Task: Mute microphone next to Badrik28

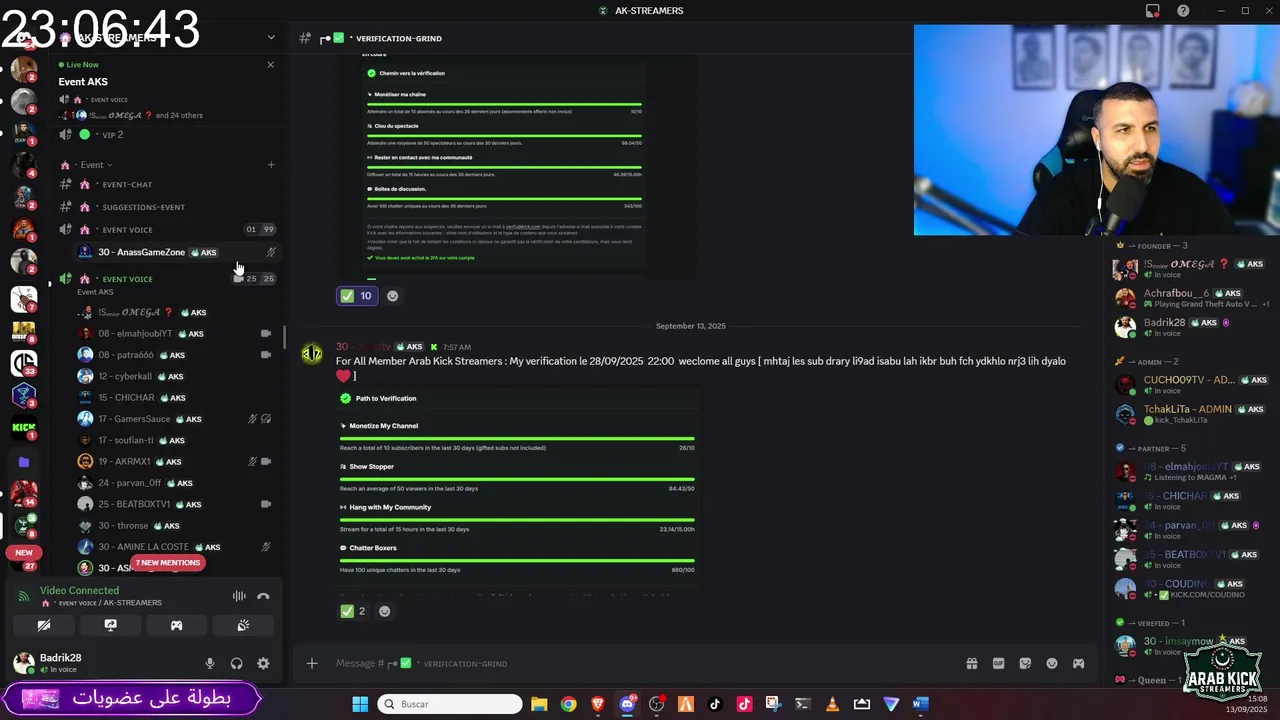Action: point(210,663)
